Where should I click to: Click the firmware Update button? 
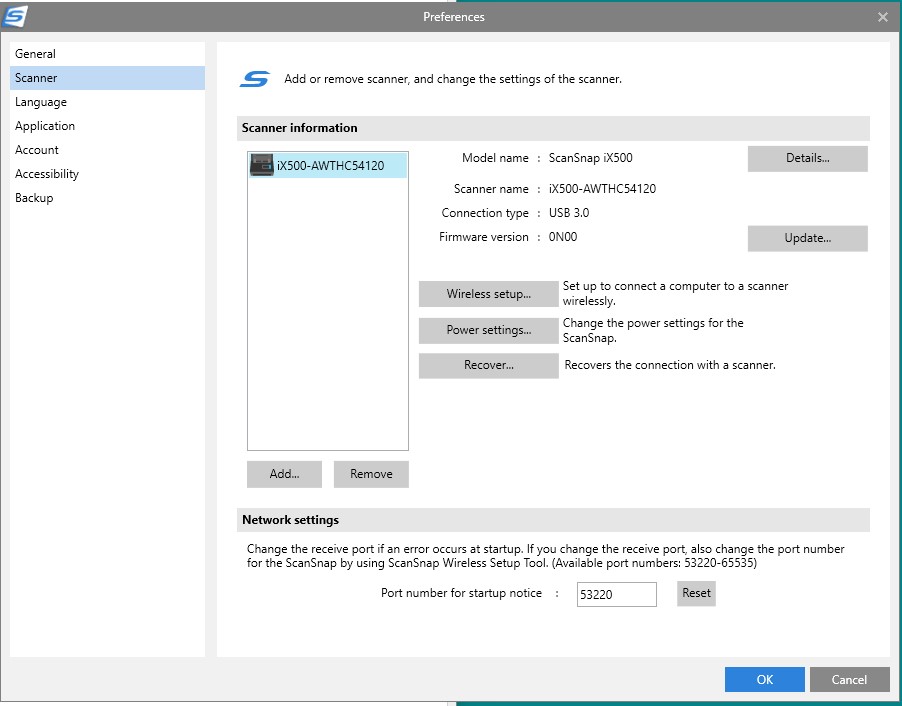[x=807, y=239]
